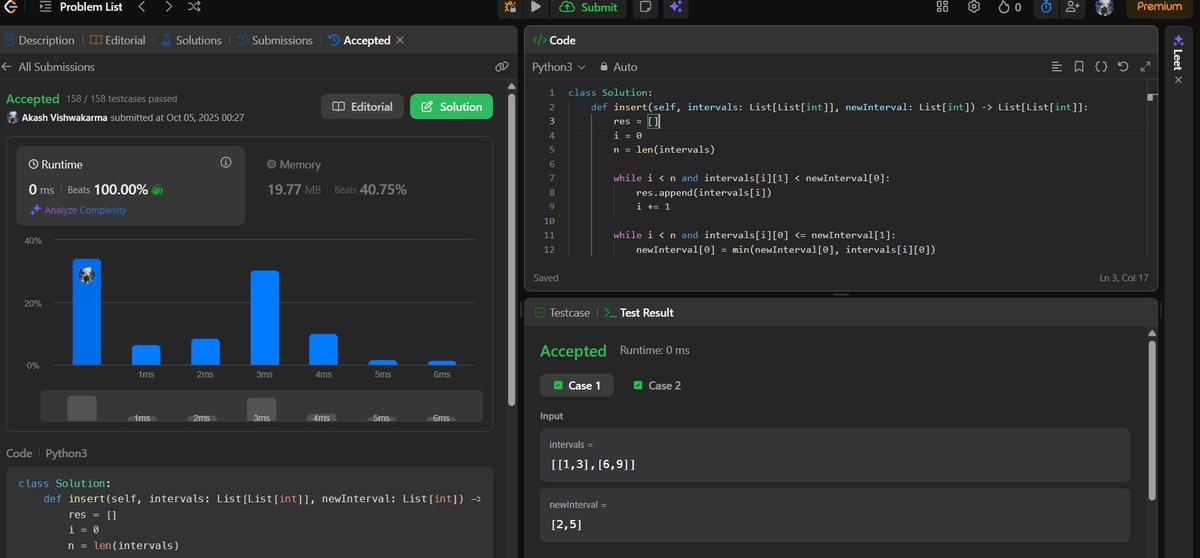Go back to All Submissions
The image size is (1200, 558).
pyautogui.click(x=49, y=67)
